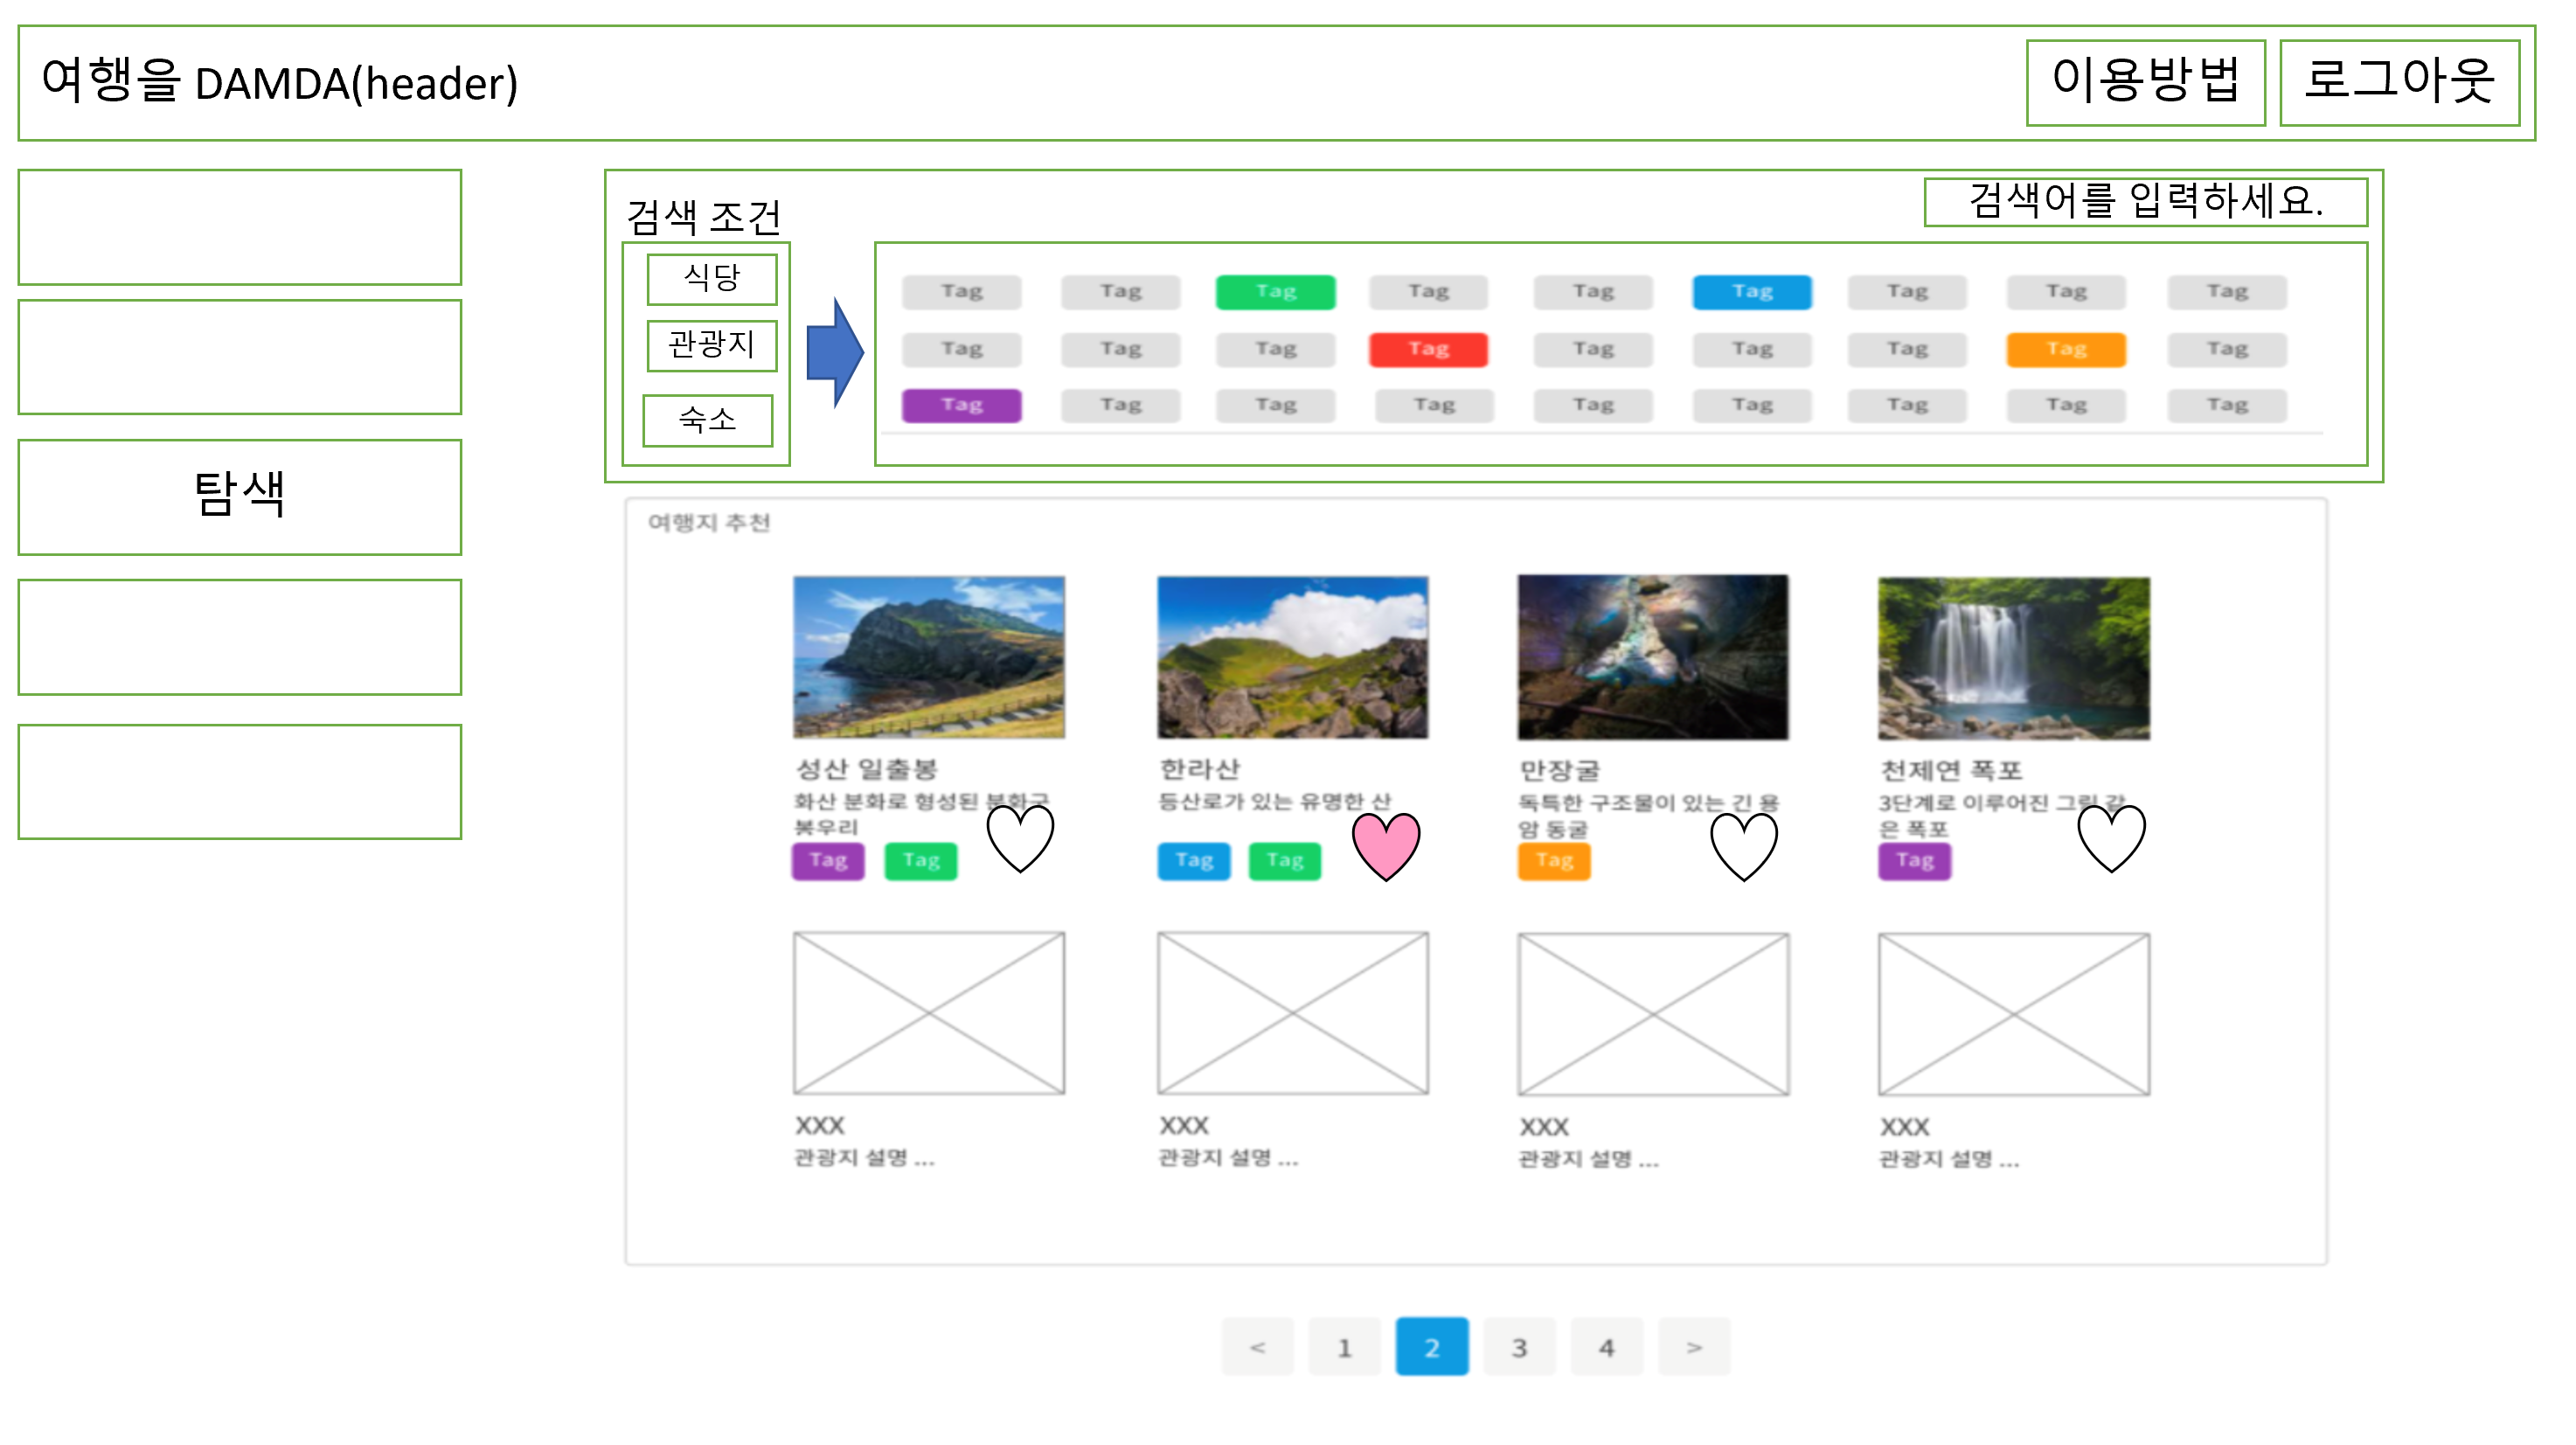
Task: Open 이용방법 in the header
Action: click(2145, 82)
